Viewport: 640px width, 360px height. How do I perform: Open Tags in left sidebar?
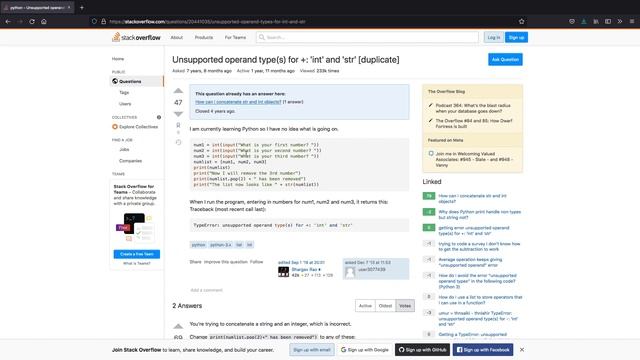(124, 93)
